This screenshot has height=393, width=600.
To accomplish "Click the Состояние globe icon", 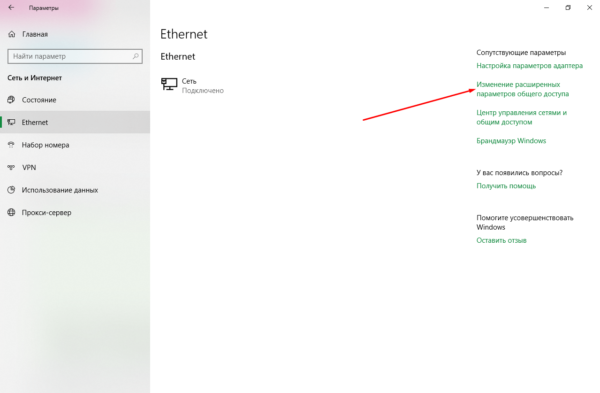I will click(x=11, y=100).
